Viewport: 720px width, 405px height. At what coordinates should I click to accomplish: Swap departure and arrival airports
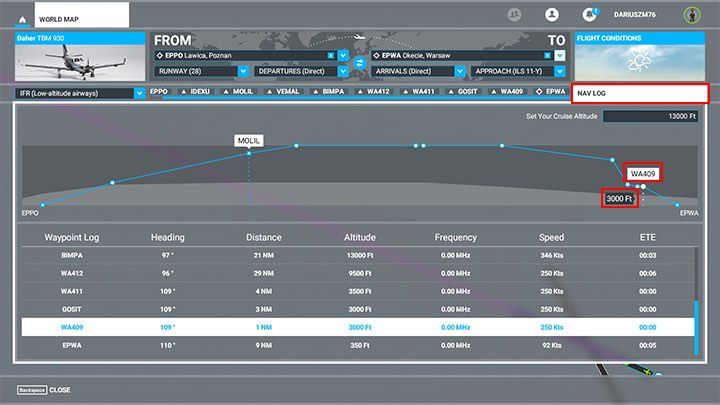(360, 63)
